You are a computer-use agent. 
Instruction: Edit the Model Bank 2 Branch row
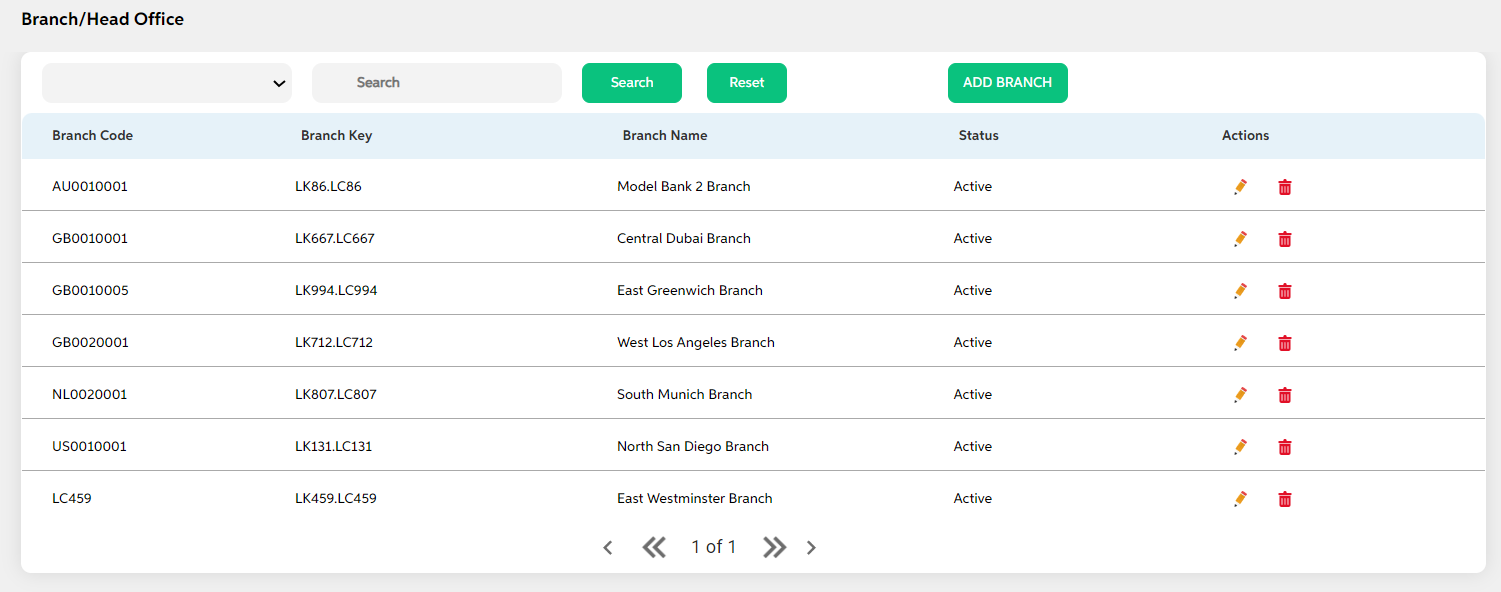click(x=1241, y=187)
